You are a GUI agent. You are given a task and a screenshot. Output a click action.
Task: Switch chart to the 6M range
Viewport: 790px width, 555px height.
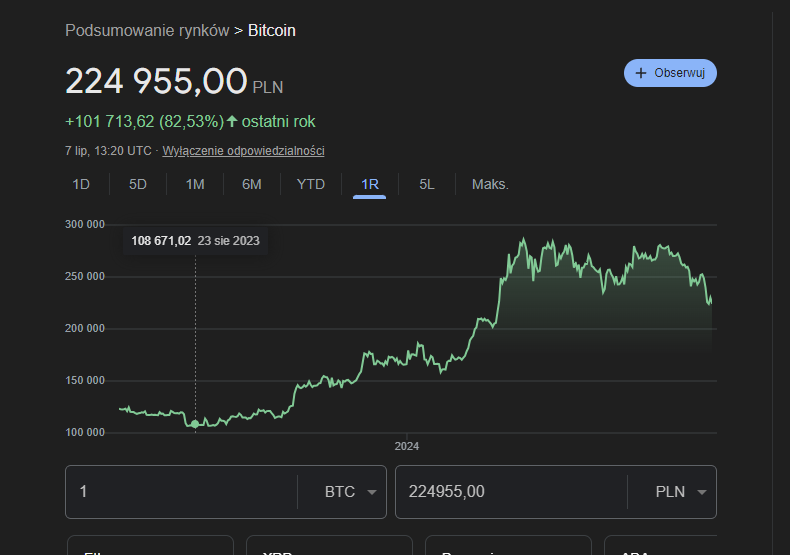[x=251, y=184]
